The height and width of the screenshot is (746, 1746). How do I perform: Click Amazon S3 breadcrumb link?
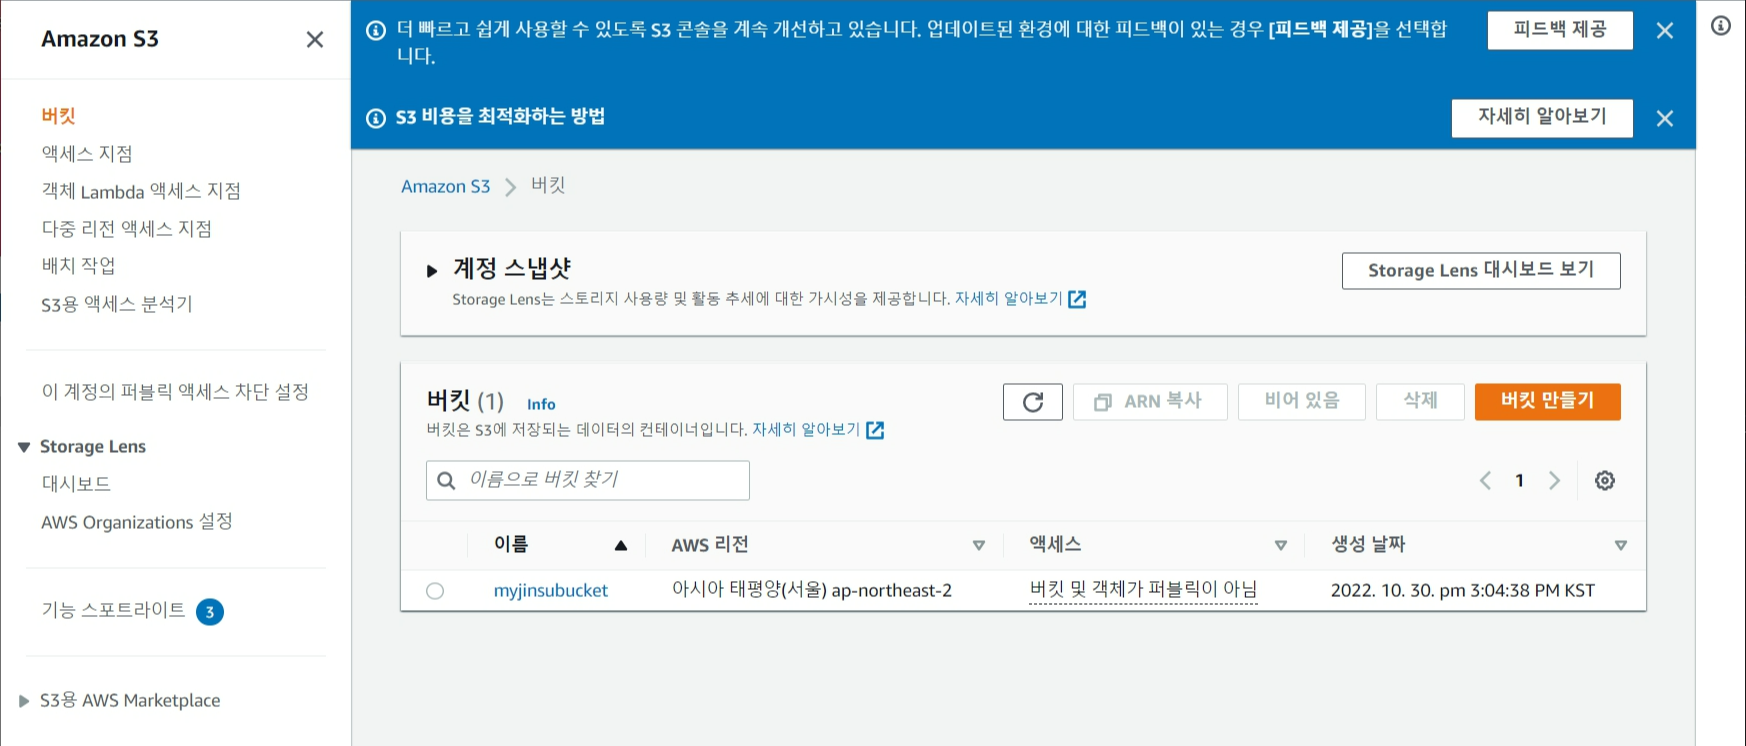point(446,187)
